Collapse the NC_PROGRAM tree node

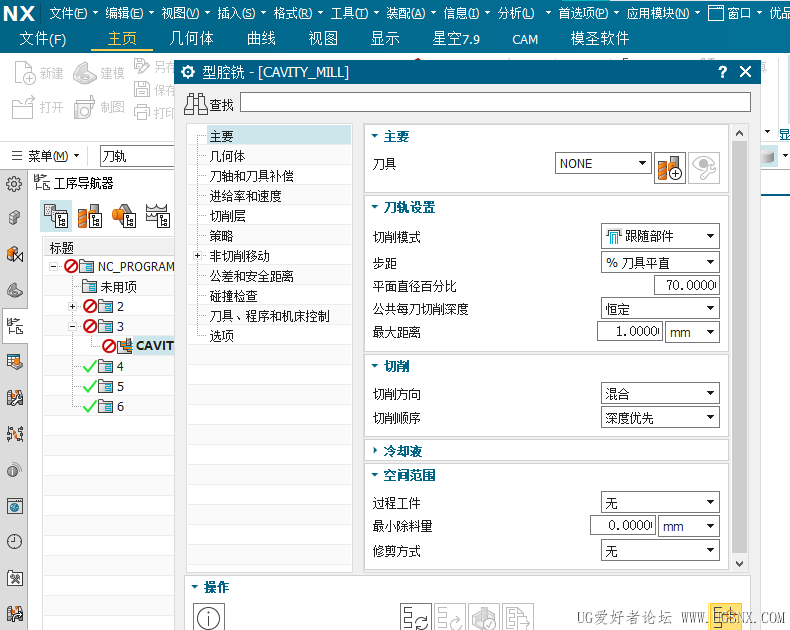point(53,267)
